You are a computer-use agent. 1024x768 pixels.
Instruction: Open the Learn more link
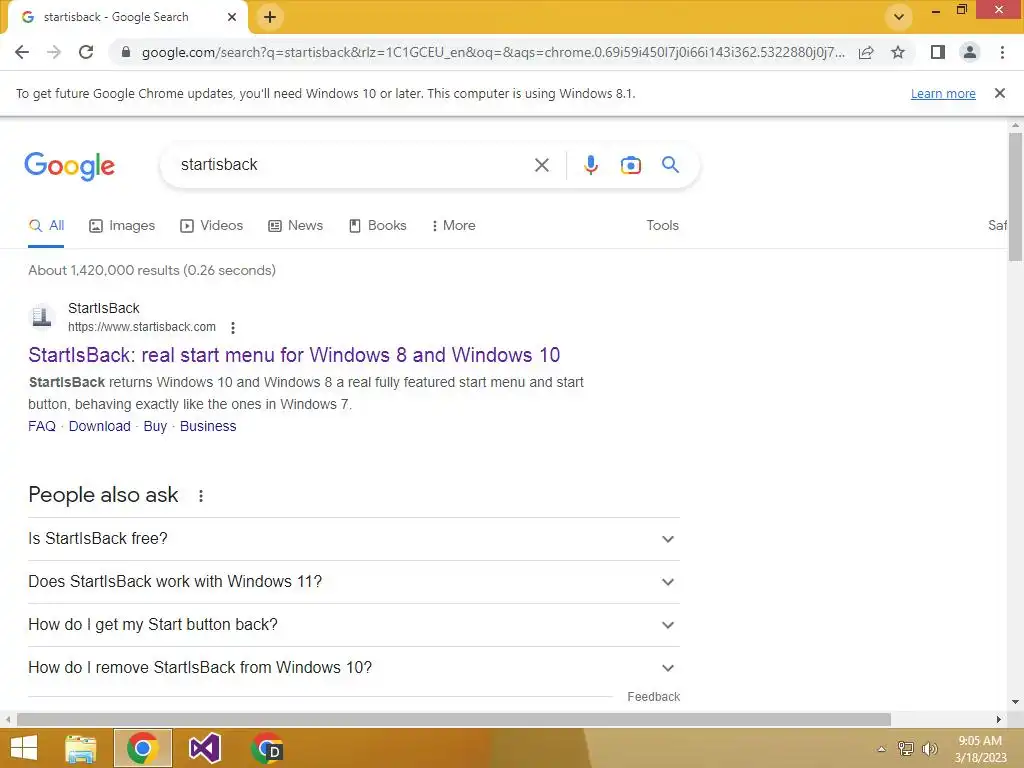point(943,93)
